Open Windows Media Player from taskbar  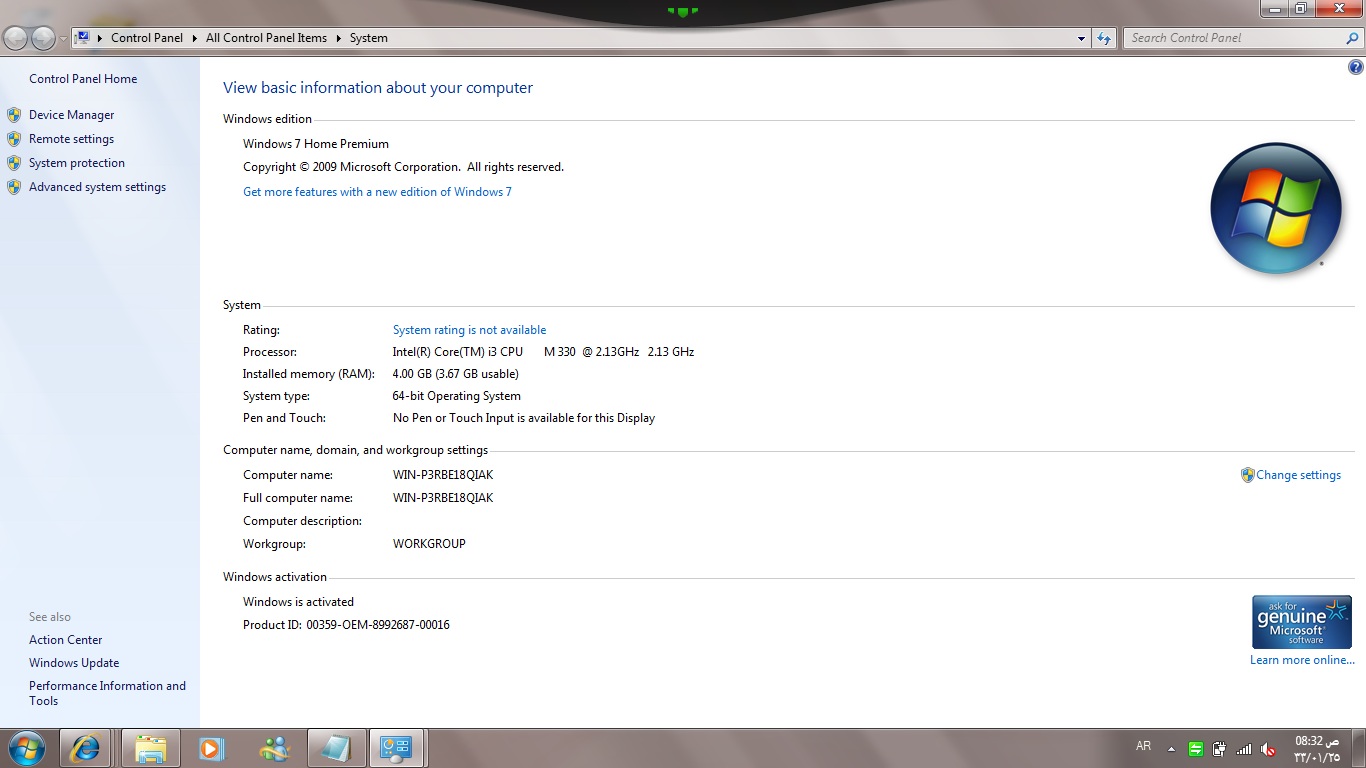(x=210, y=748)
